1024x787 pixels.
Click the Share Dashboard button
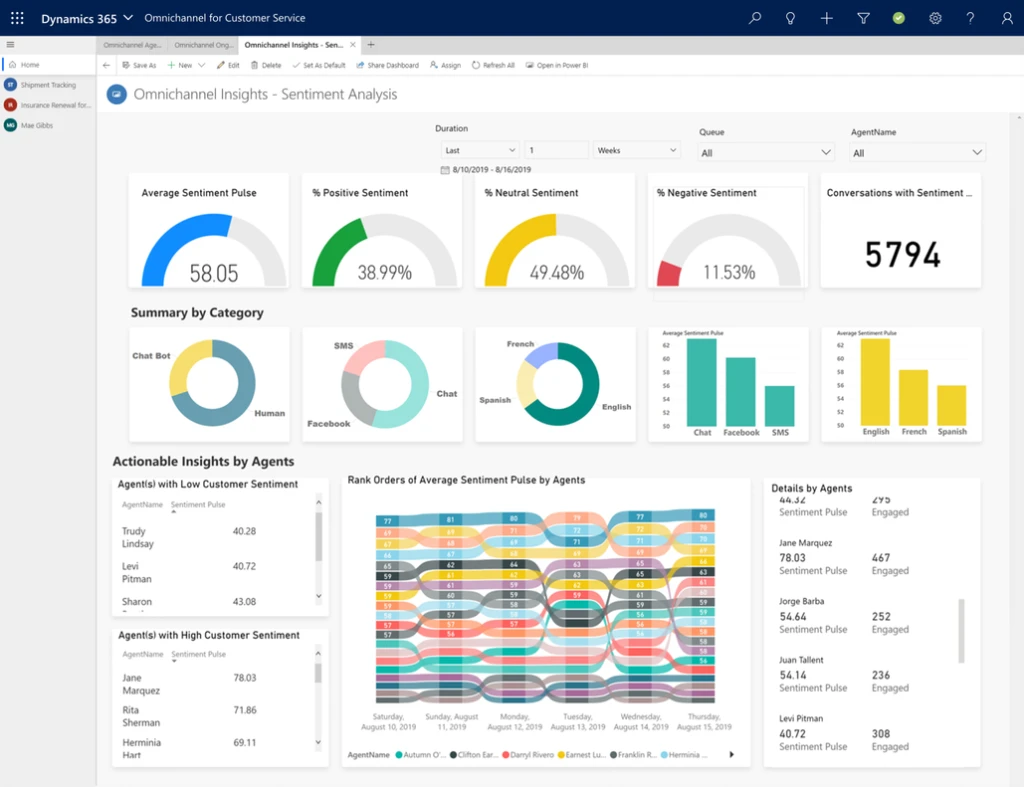pos(386,64)
